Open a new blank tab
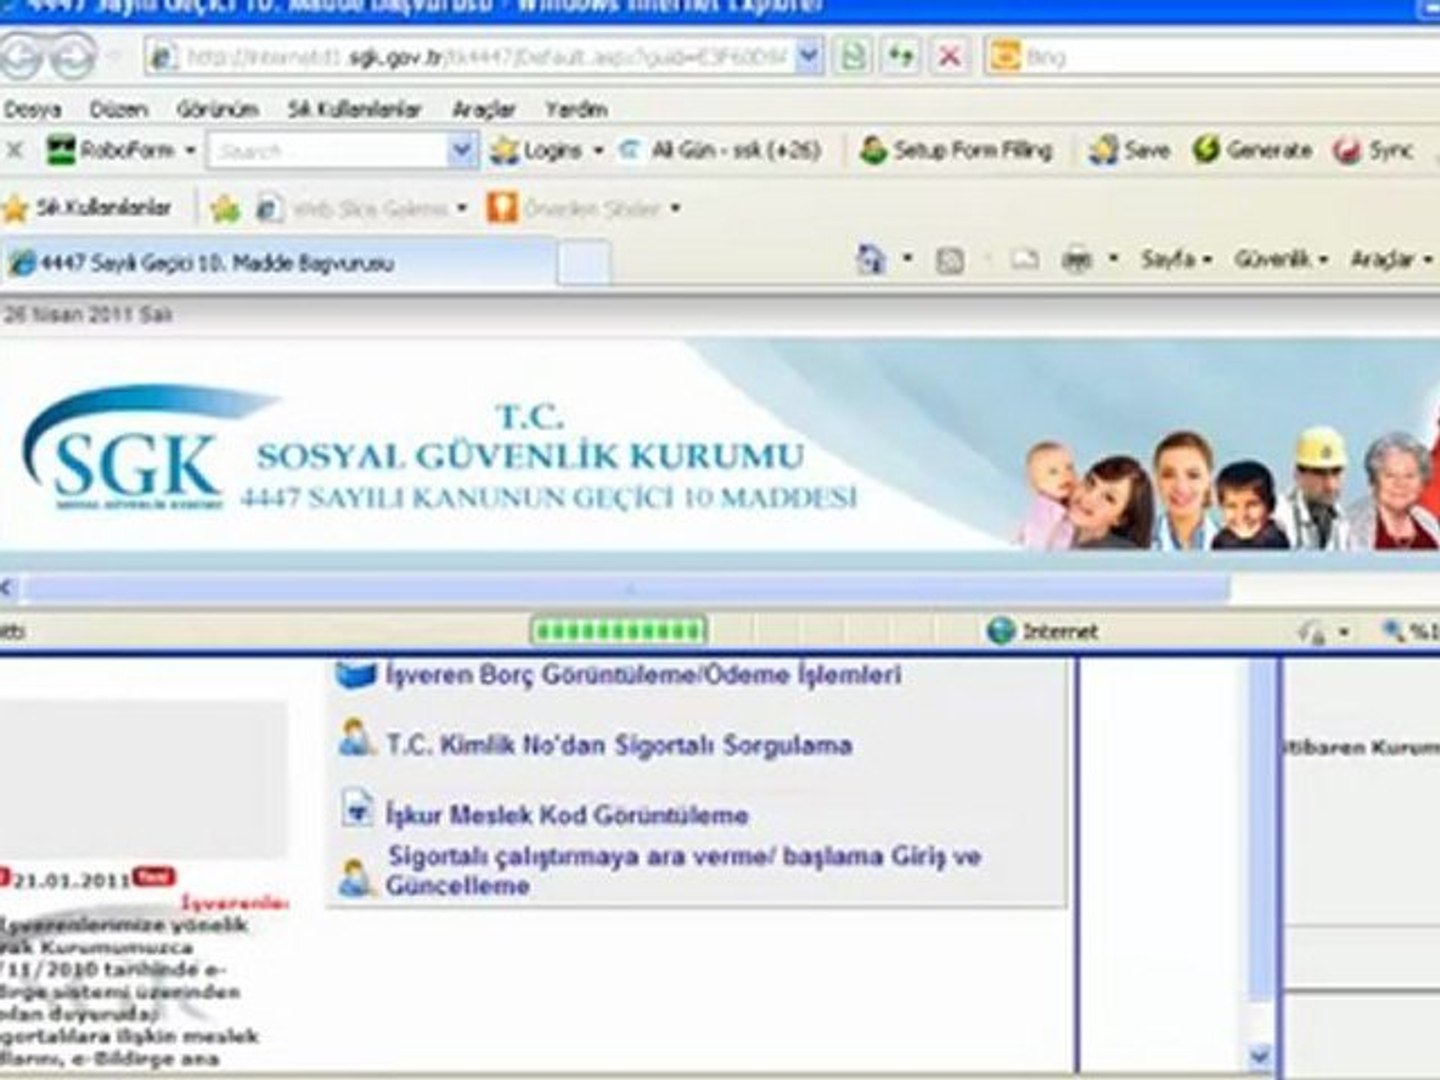The height and width of the screenshot is (1080, 1440). point(583,264)
